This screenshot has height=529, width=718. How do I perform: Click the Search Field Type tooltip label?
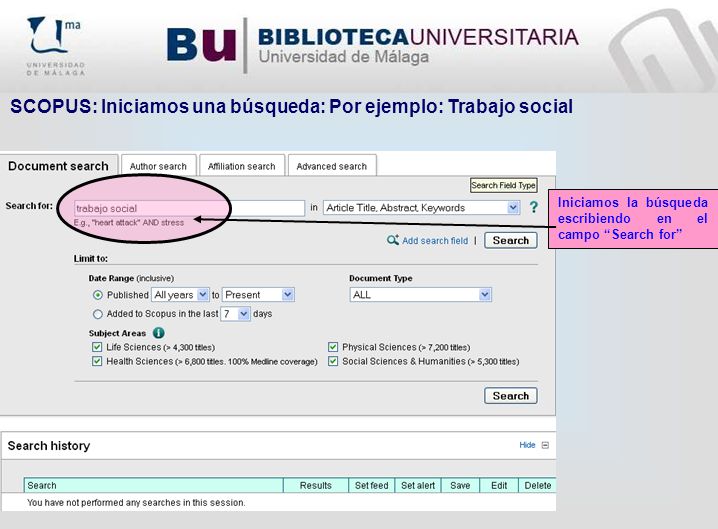click(503, 185)
